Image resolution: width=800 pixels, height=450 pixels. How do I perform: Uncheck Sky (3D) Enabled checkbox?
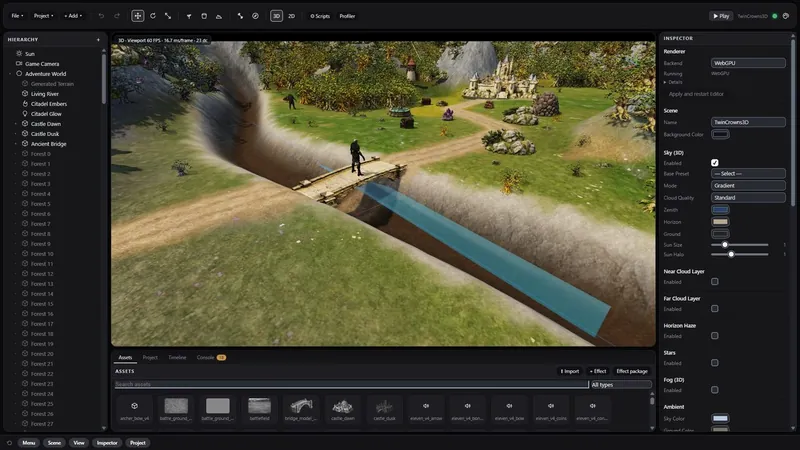[715, 163]
